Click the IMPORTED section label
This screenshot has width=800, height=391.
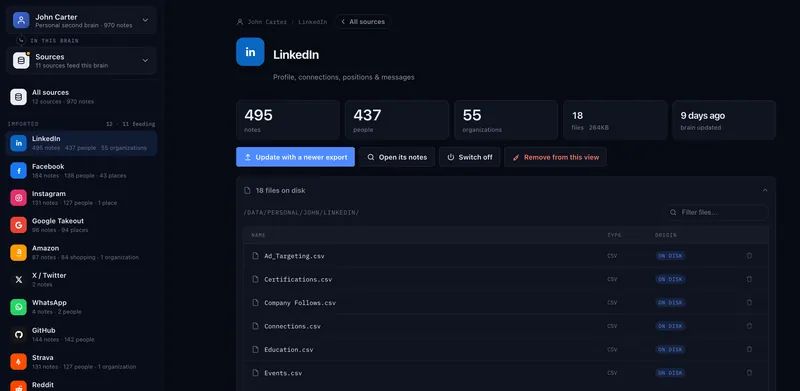[23, 124]
